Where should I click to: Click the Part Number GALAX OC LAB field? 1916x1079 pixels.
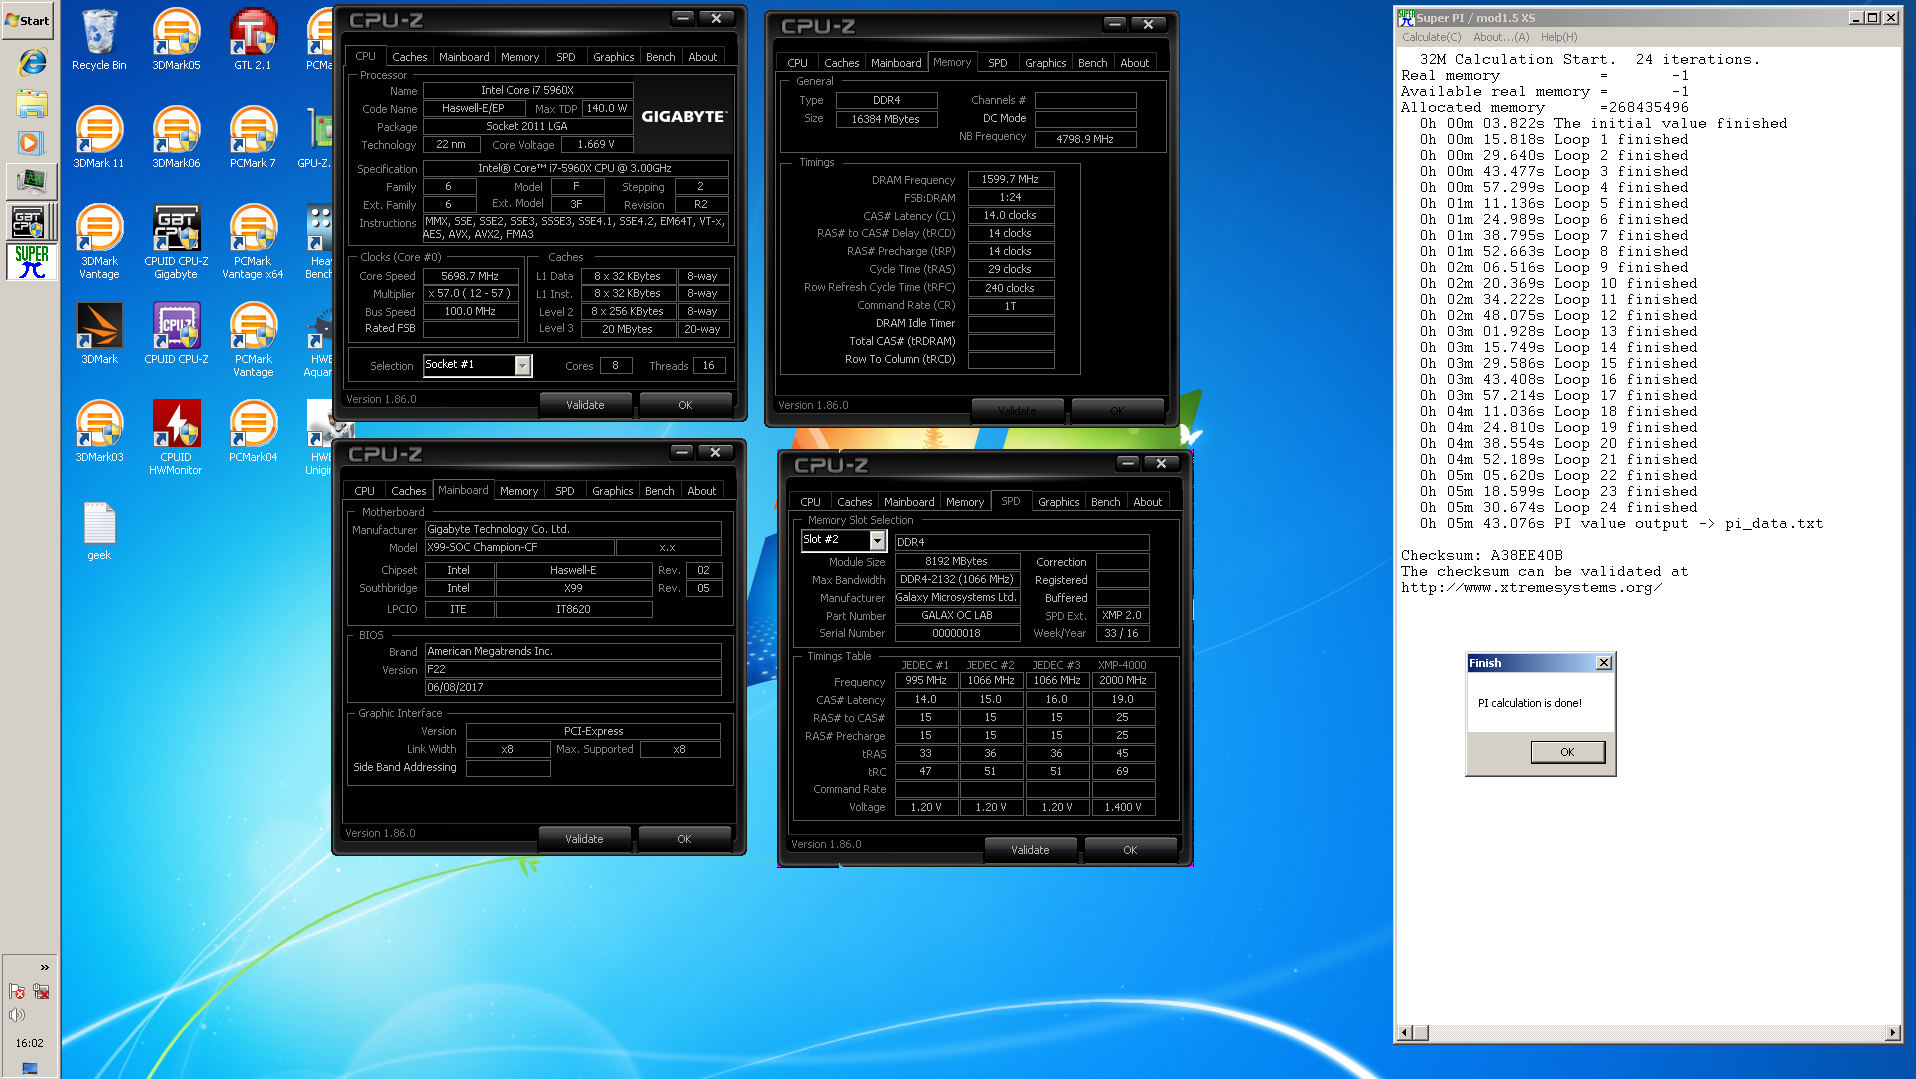point(956,615)
